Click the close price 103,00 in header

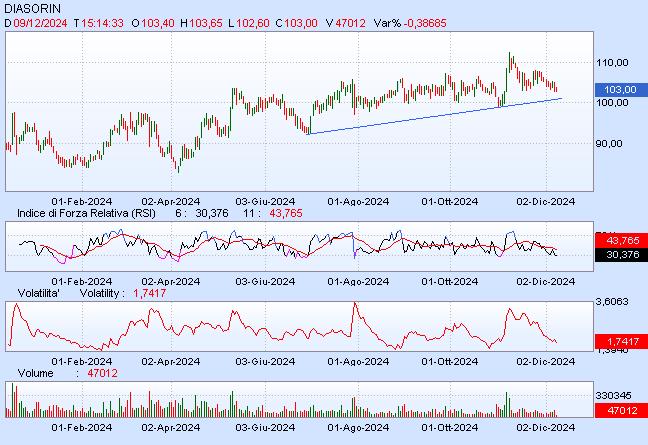(x=301, y=23)
